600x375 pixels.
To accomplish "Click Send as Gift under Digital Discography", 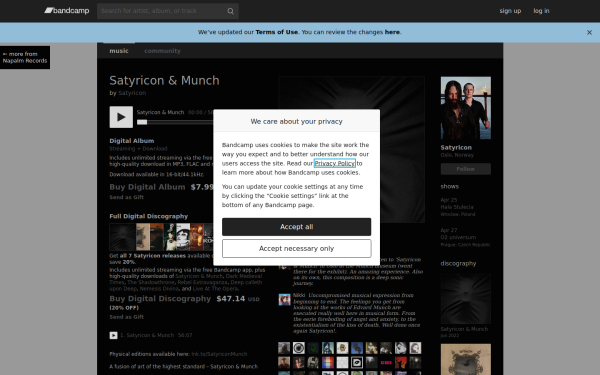I will tap(127, 317).
